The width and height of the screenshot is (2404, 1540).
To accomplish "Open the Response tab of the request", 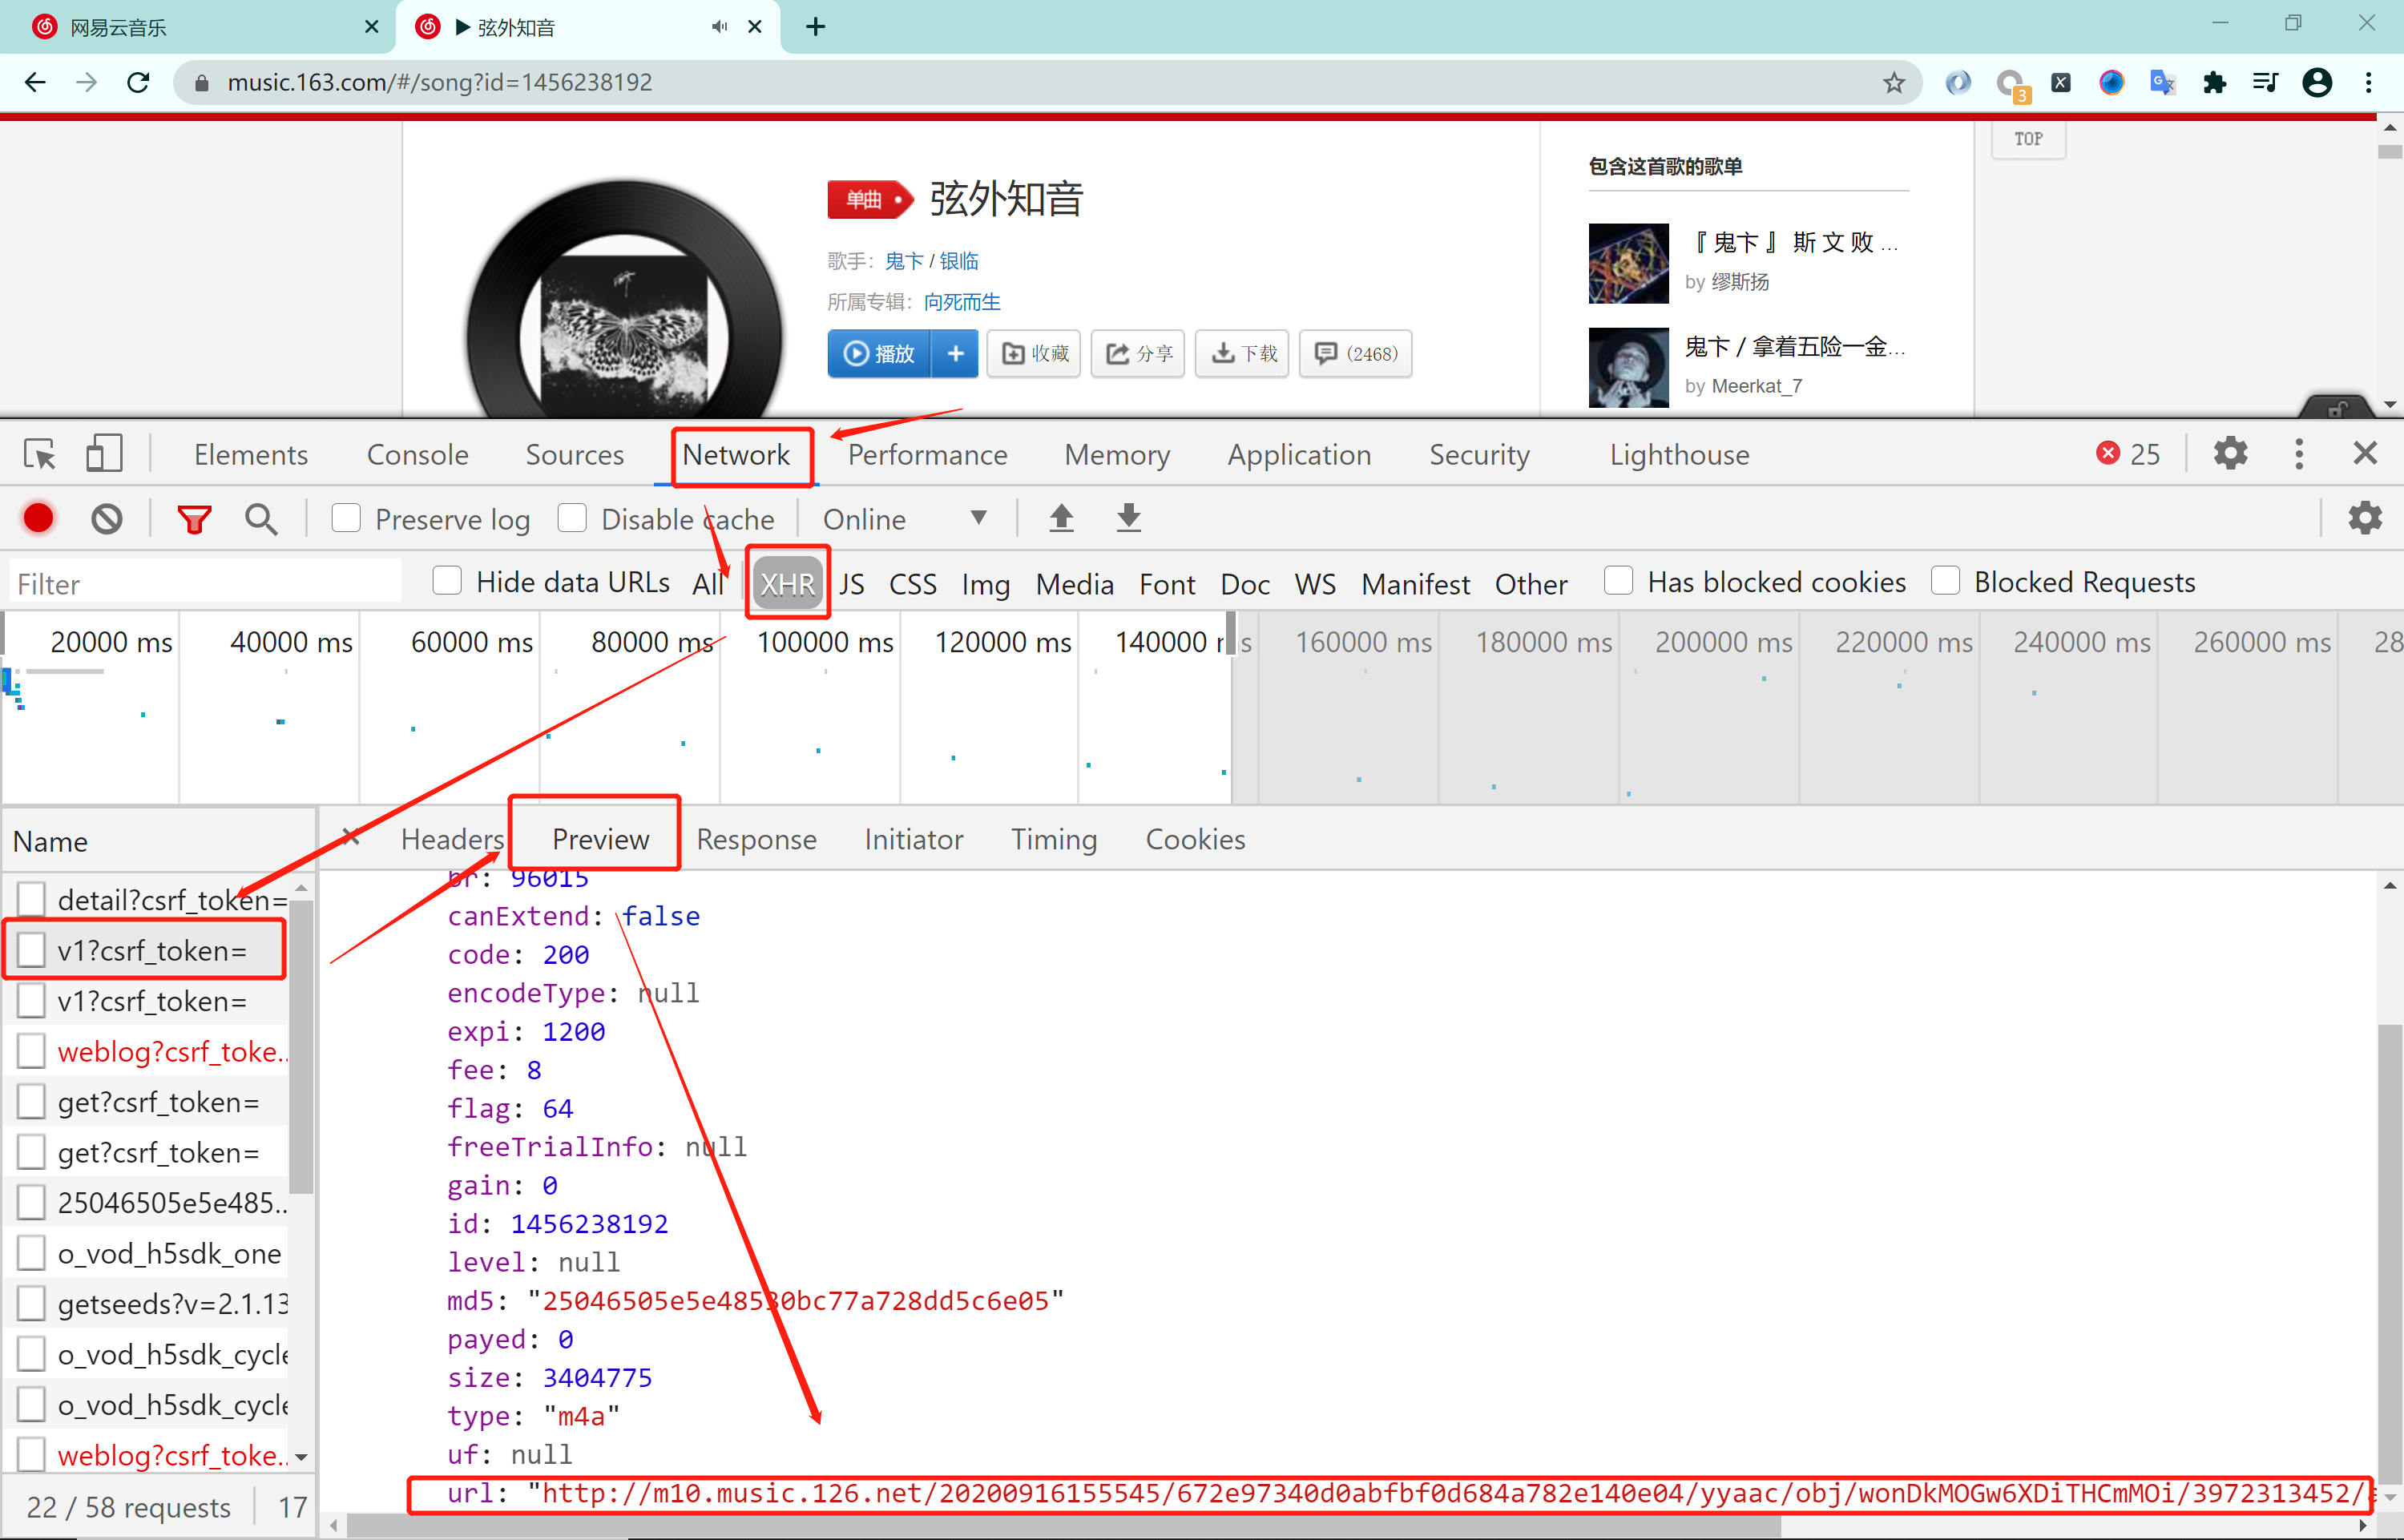I will [x=756, y=839].
